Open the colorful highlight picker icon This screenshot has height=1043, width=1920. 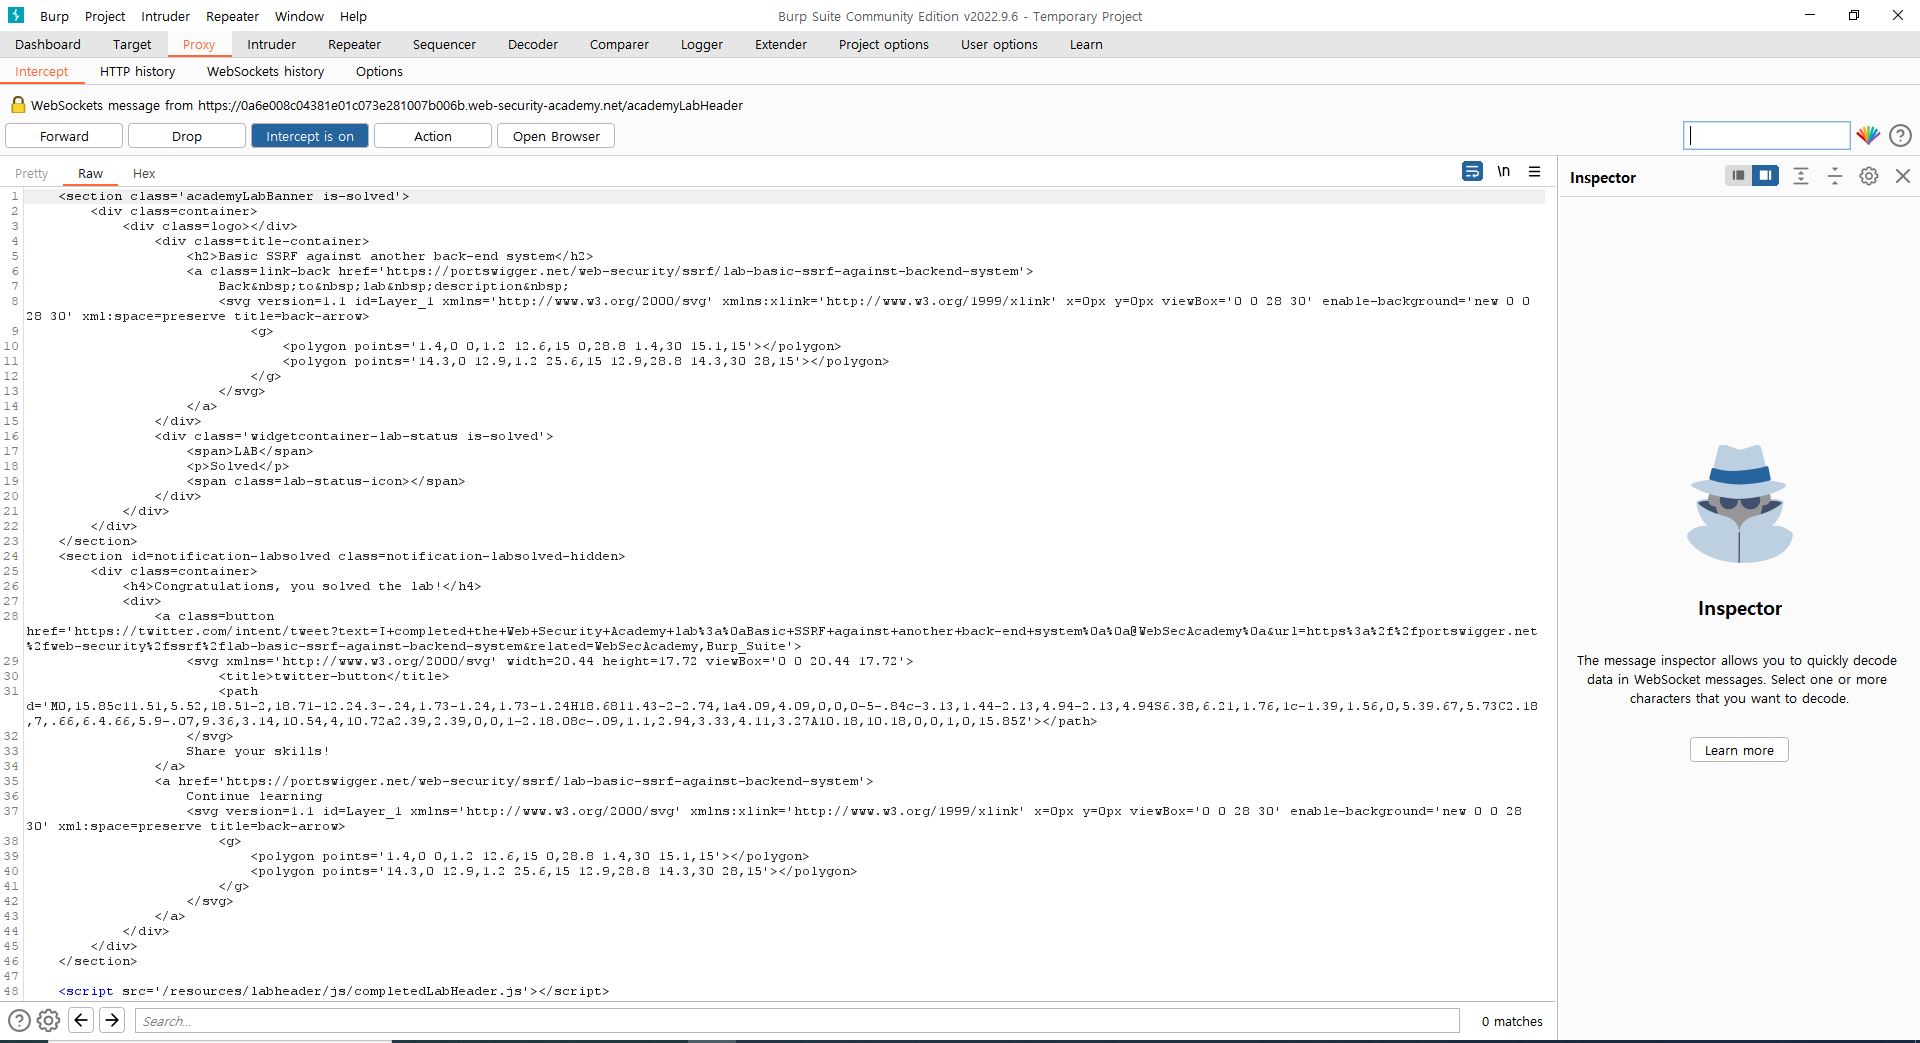click(x=1868, y=136)
